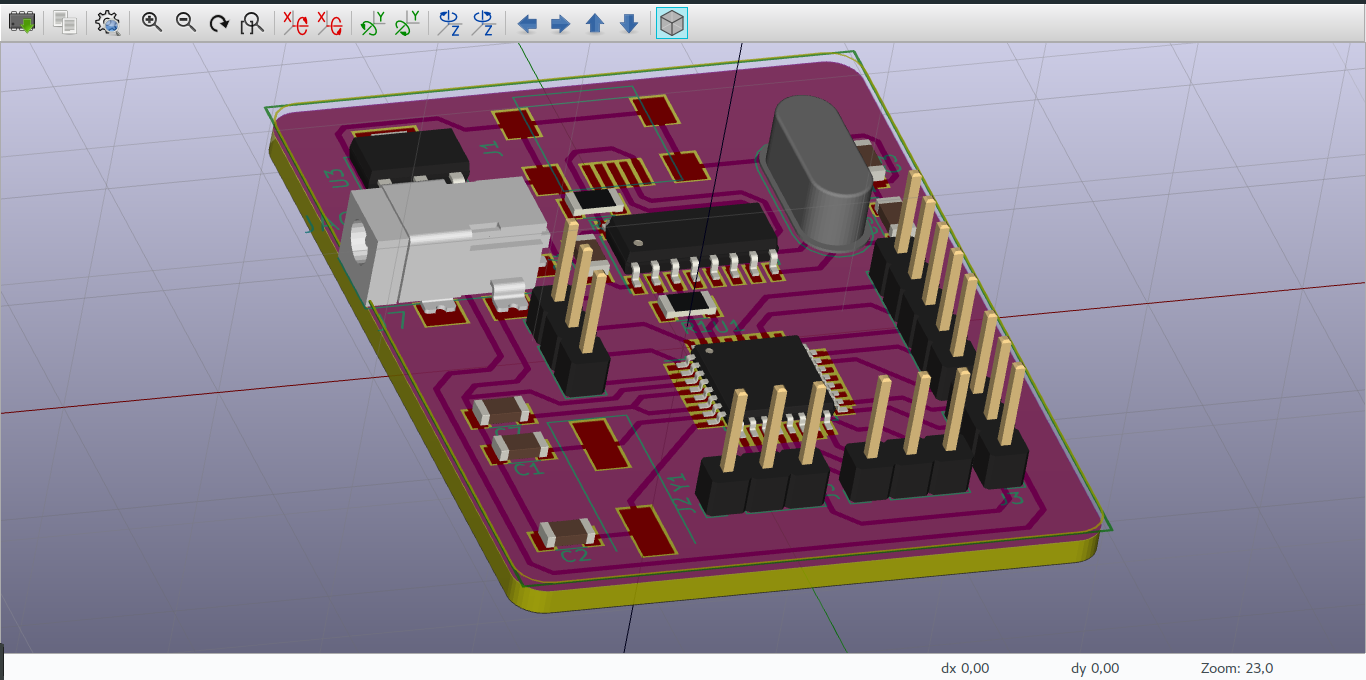Move the board view left
The image size is (1366, 680).
(x=527, y=22)
